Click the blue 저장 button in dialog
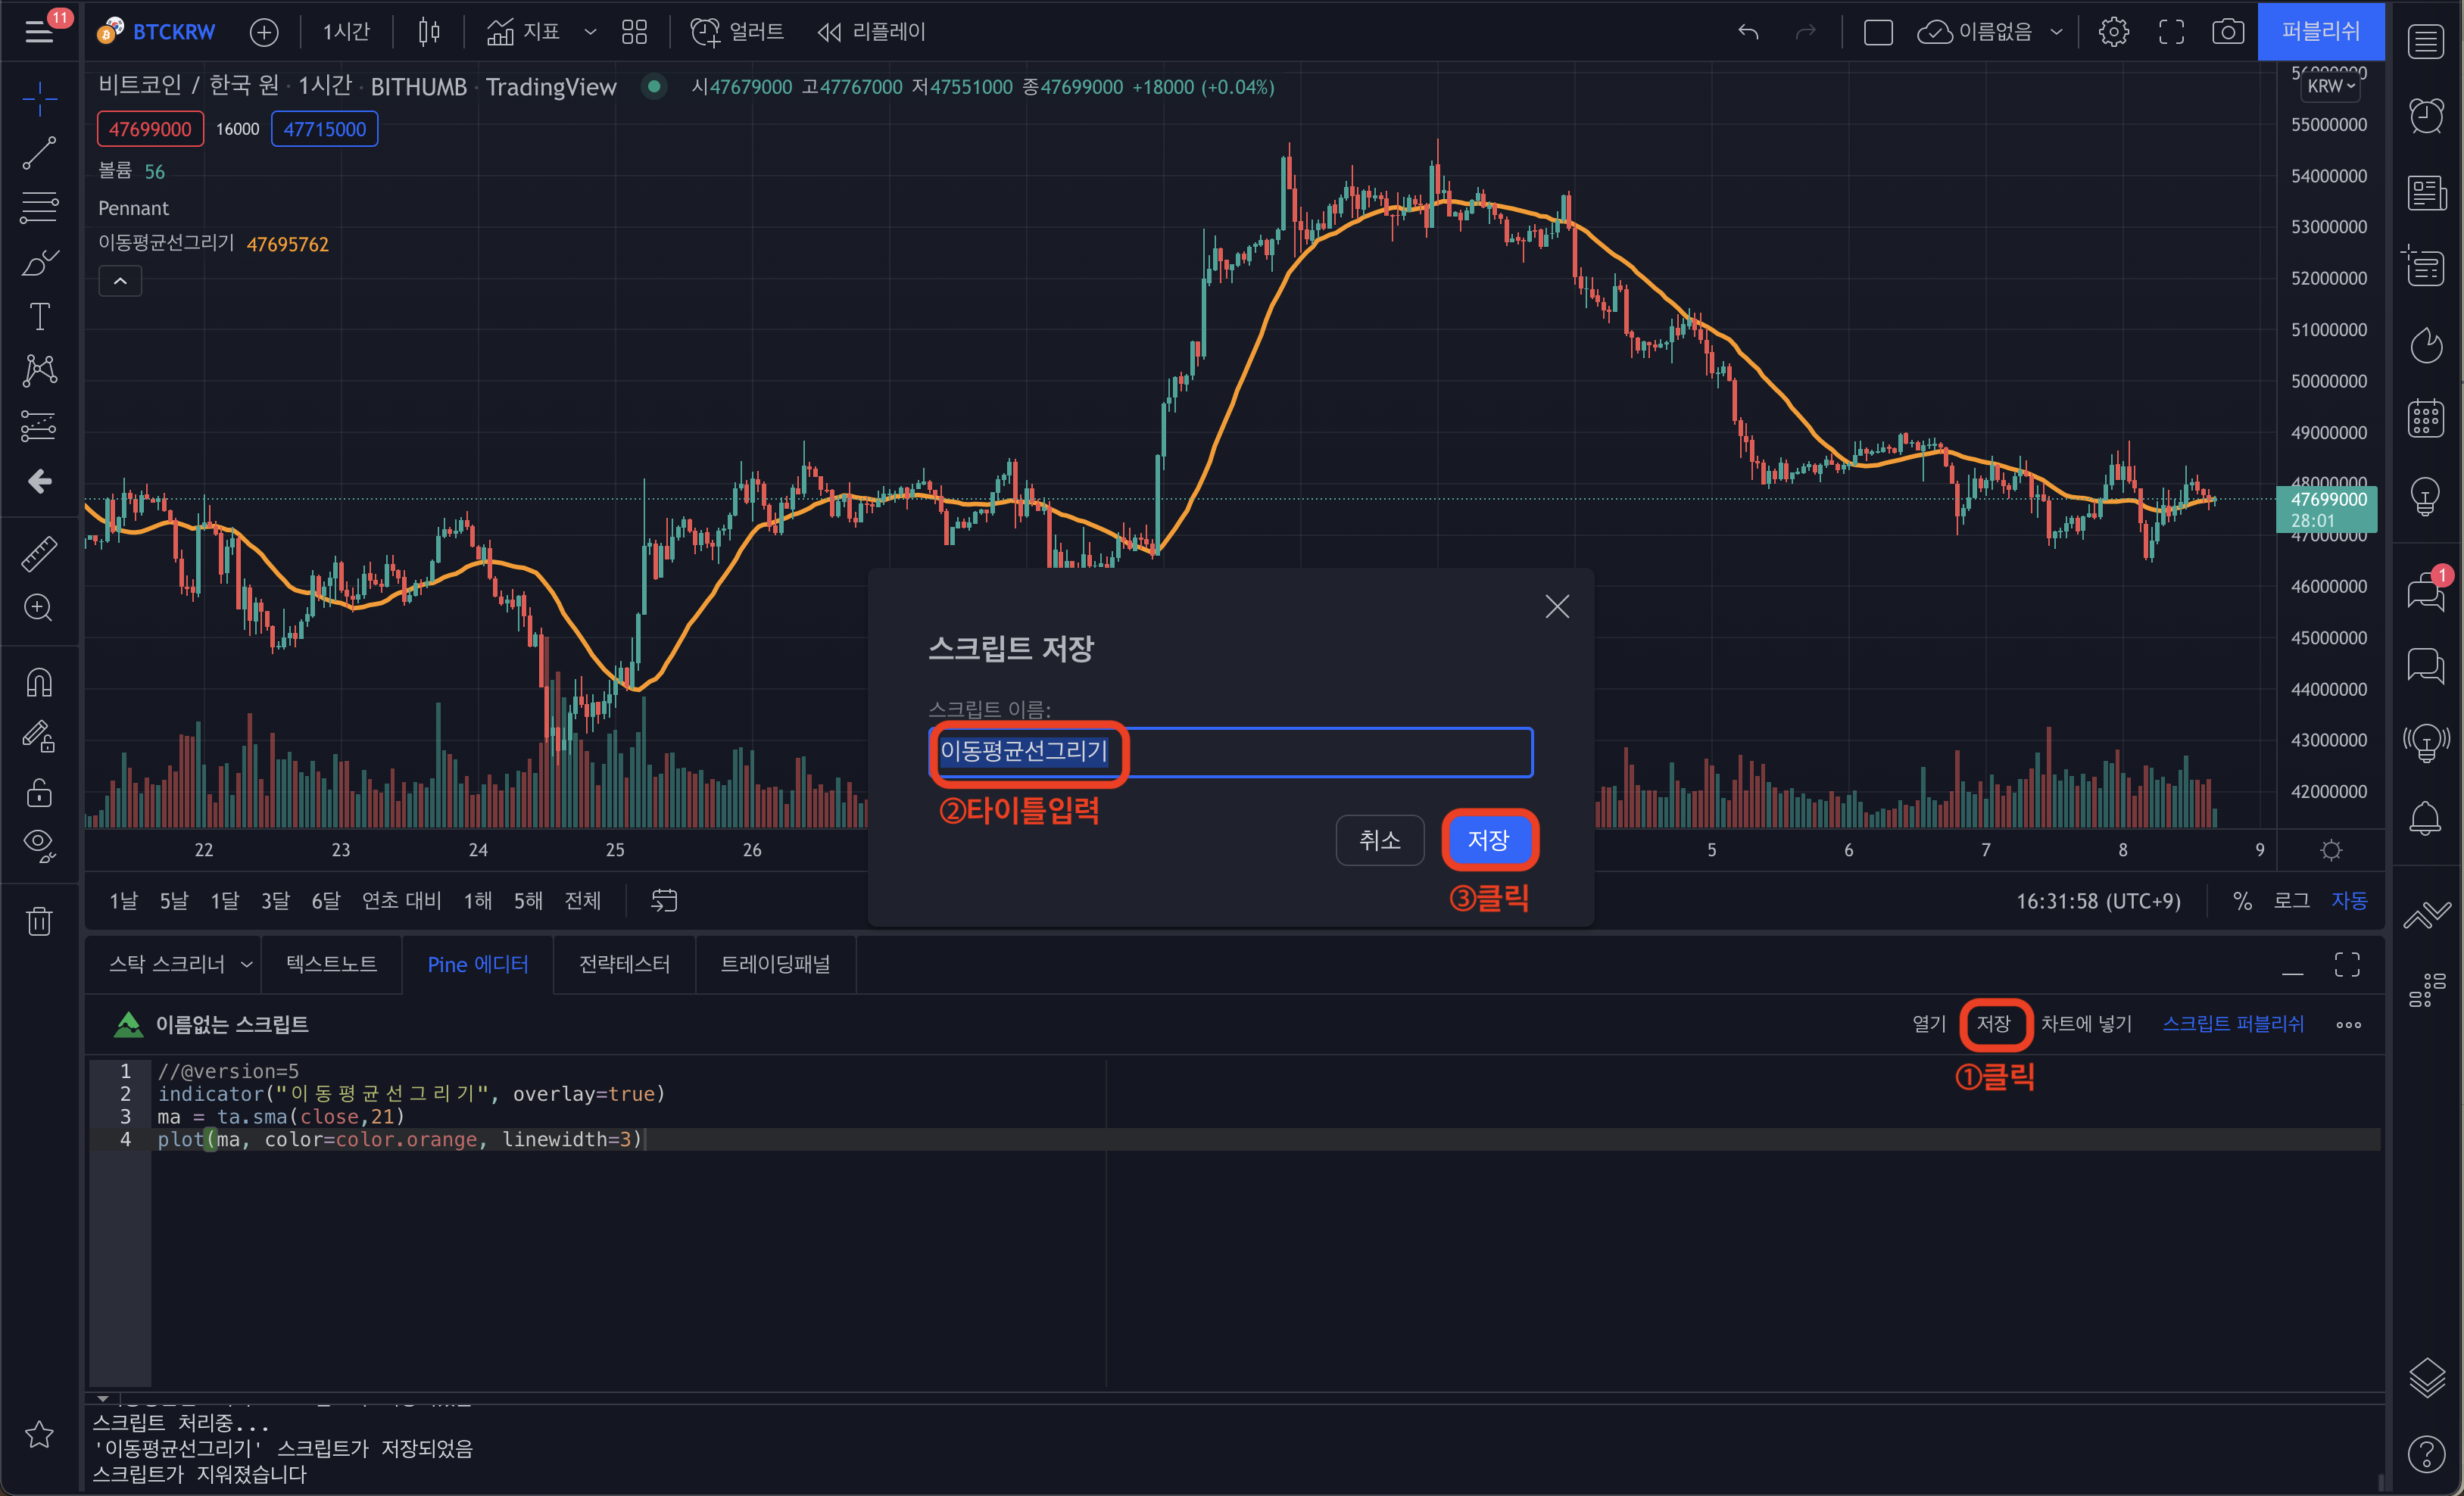The width and height of the screenshot is (2464, 1496). coord(1488,840)
